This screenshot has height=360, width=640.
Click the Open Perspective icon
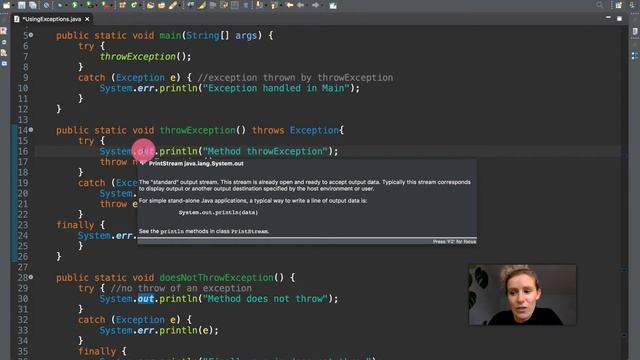click(x=619, y=5)
